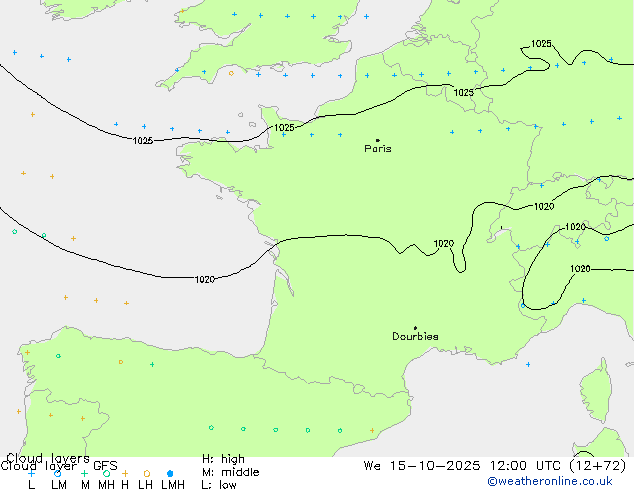
Task: Click the 'GFS' model label
Action: [105, 466]
